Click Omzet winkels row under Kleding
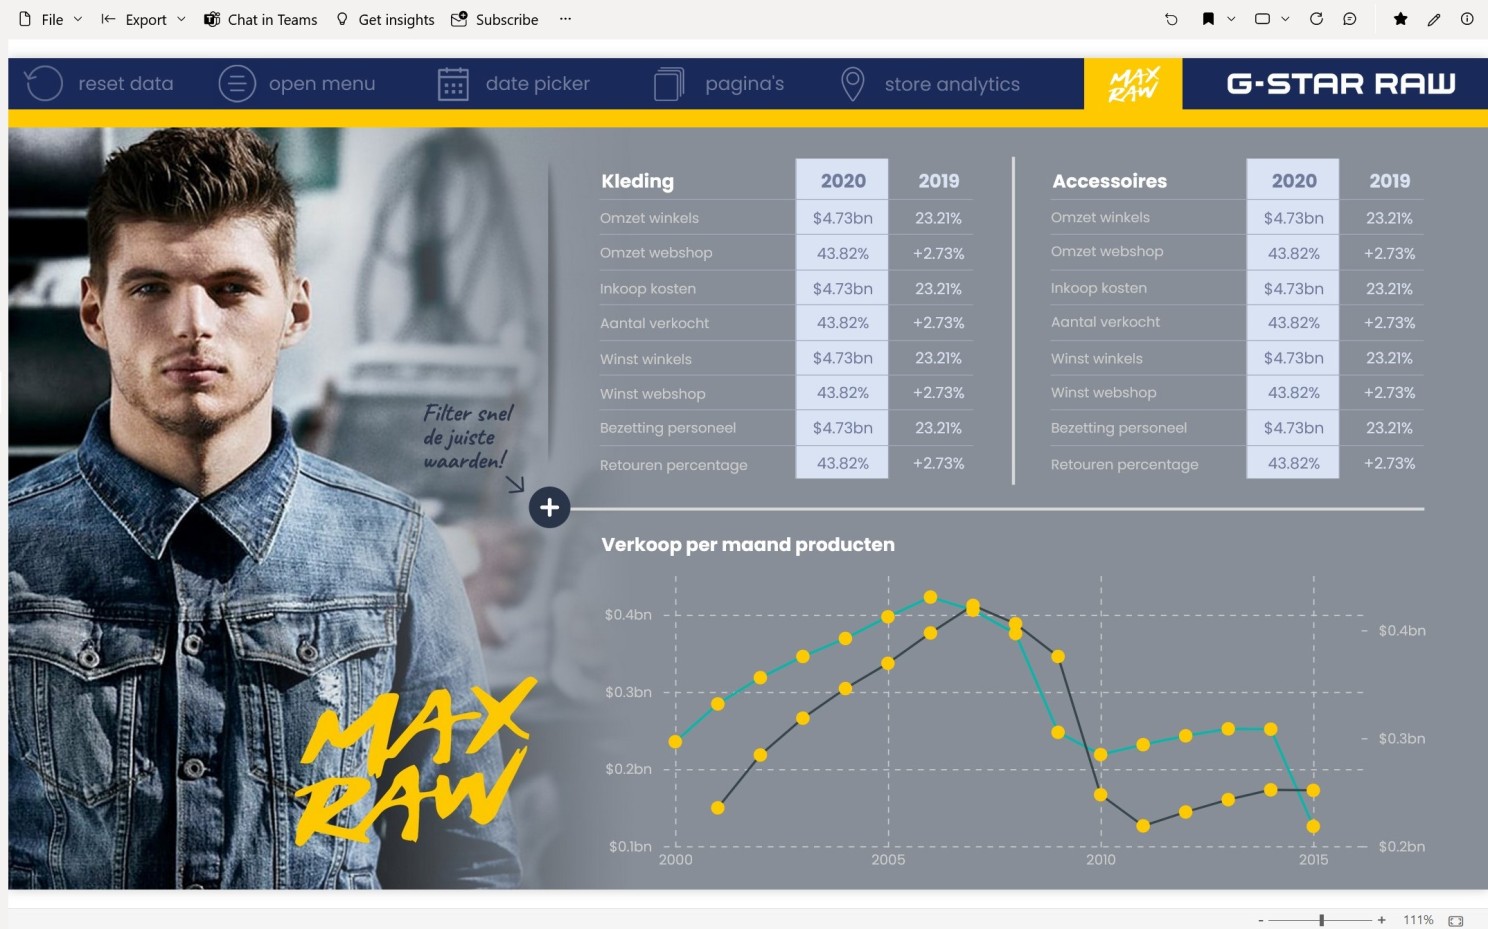This screenshot has width=1488, height=929. click(786, 218)
